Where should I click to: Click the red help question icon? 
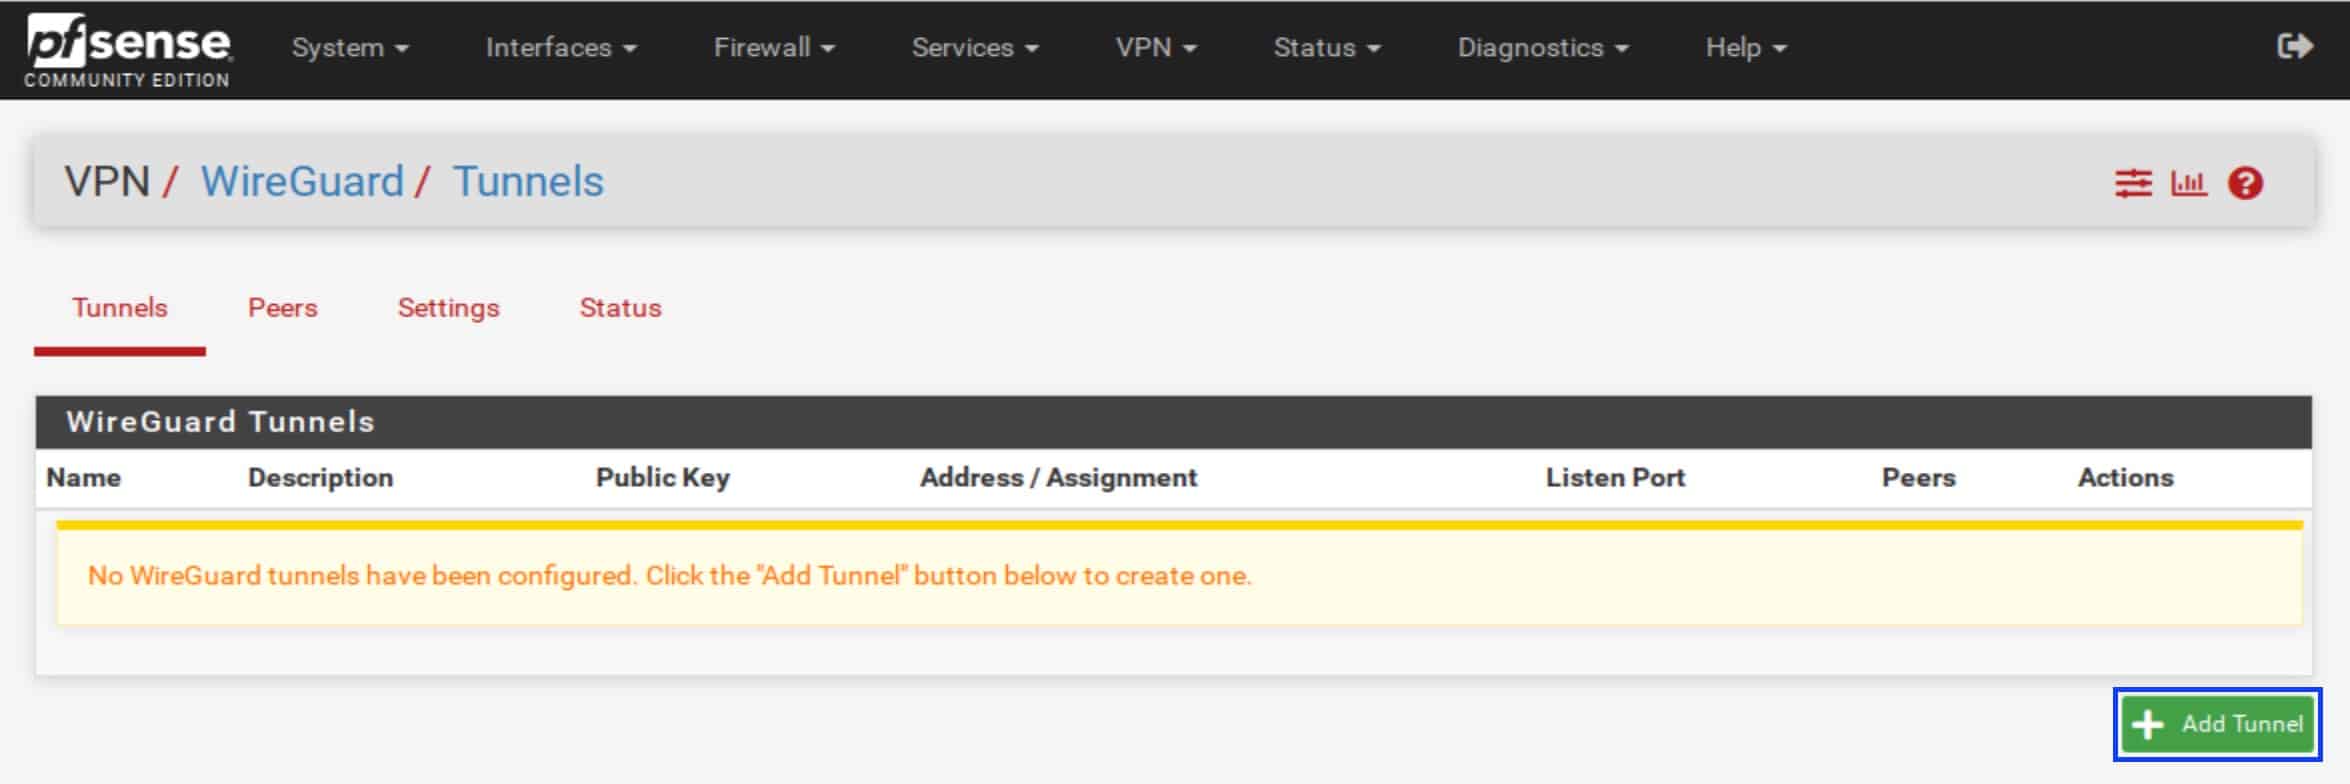2245,183
